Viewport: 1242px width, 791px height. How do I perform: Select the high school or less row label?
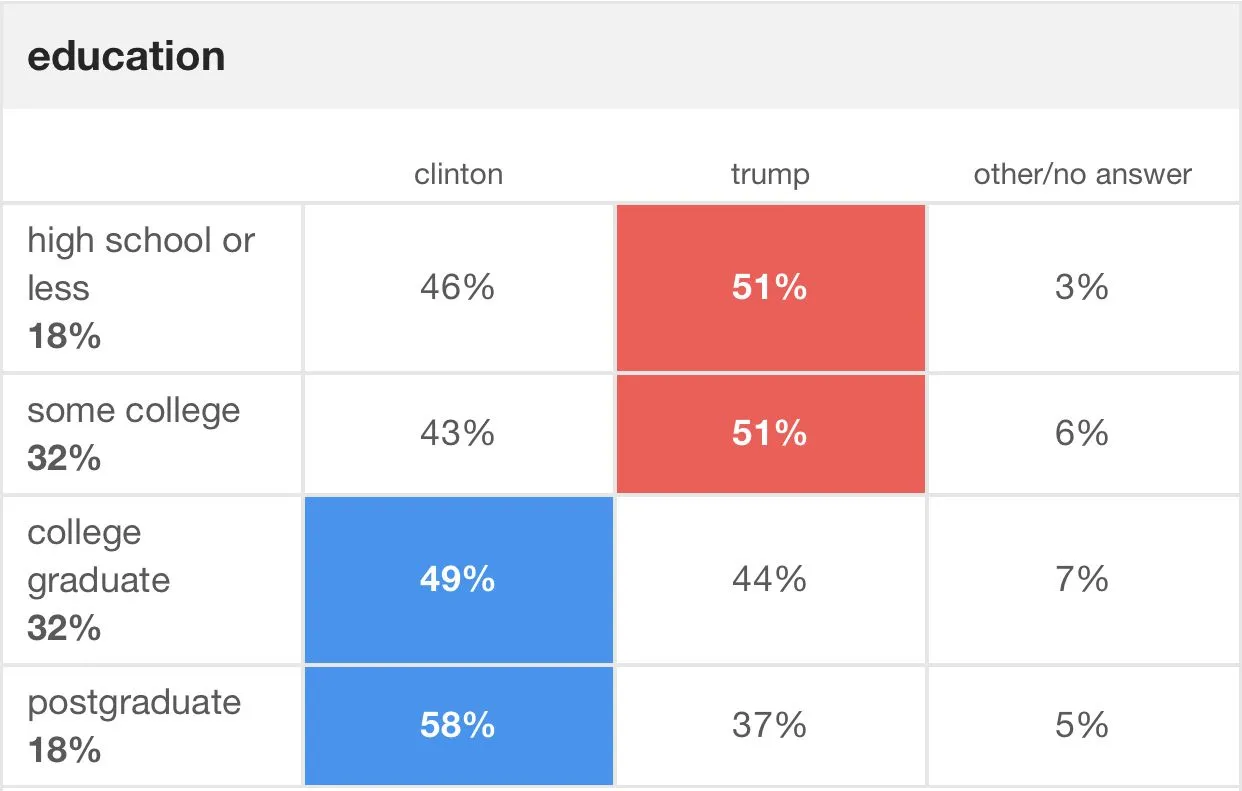pos(141,264)
